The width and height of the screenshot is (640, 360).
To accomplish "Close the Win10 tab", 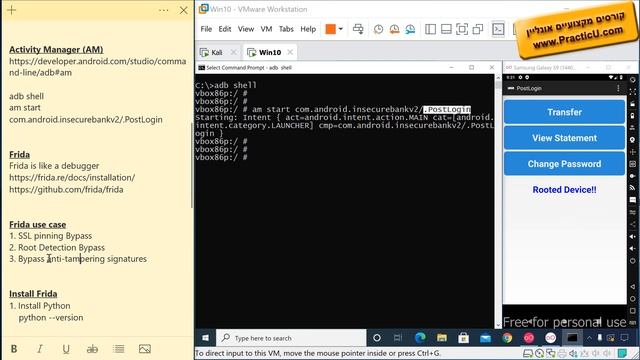I will [x=290, y=52].
